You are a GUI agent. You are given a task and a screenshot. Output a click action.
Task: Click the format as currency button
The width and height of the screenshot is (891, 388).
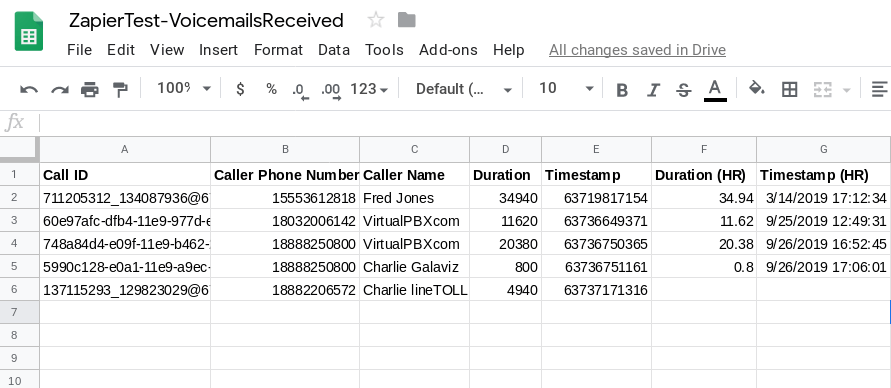[x=240, y=89]
